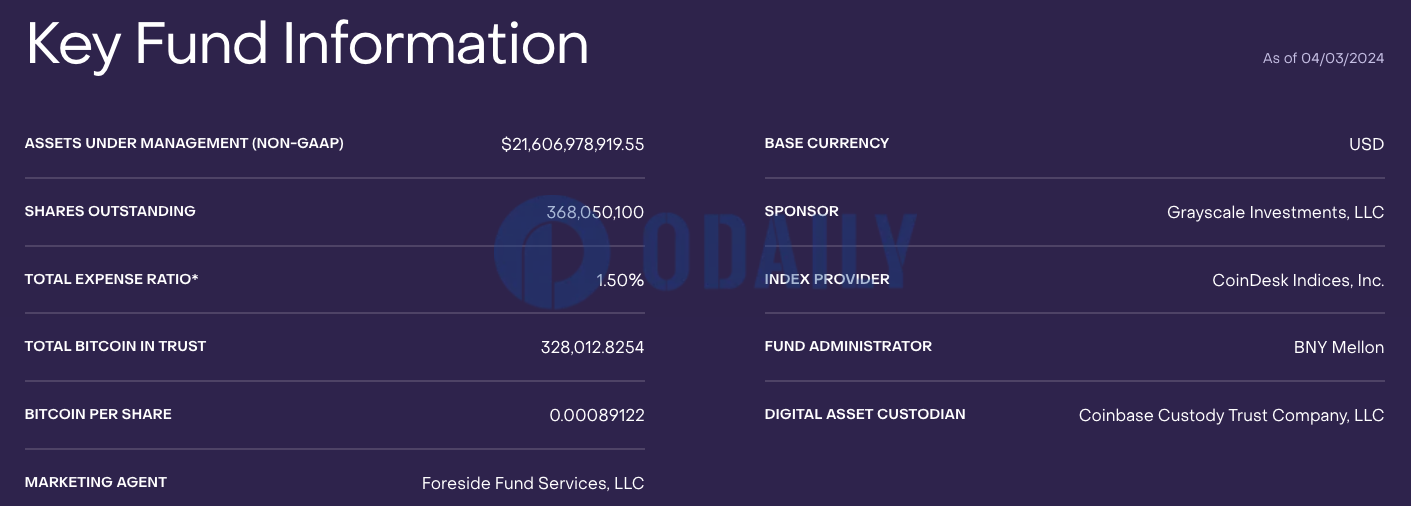Click CoinDesk Indices, Inc. provider text
Image resolution: width=1411 pixels, height=506 pixels.
1298,280
